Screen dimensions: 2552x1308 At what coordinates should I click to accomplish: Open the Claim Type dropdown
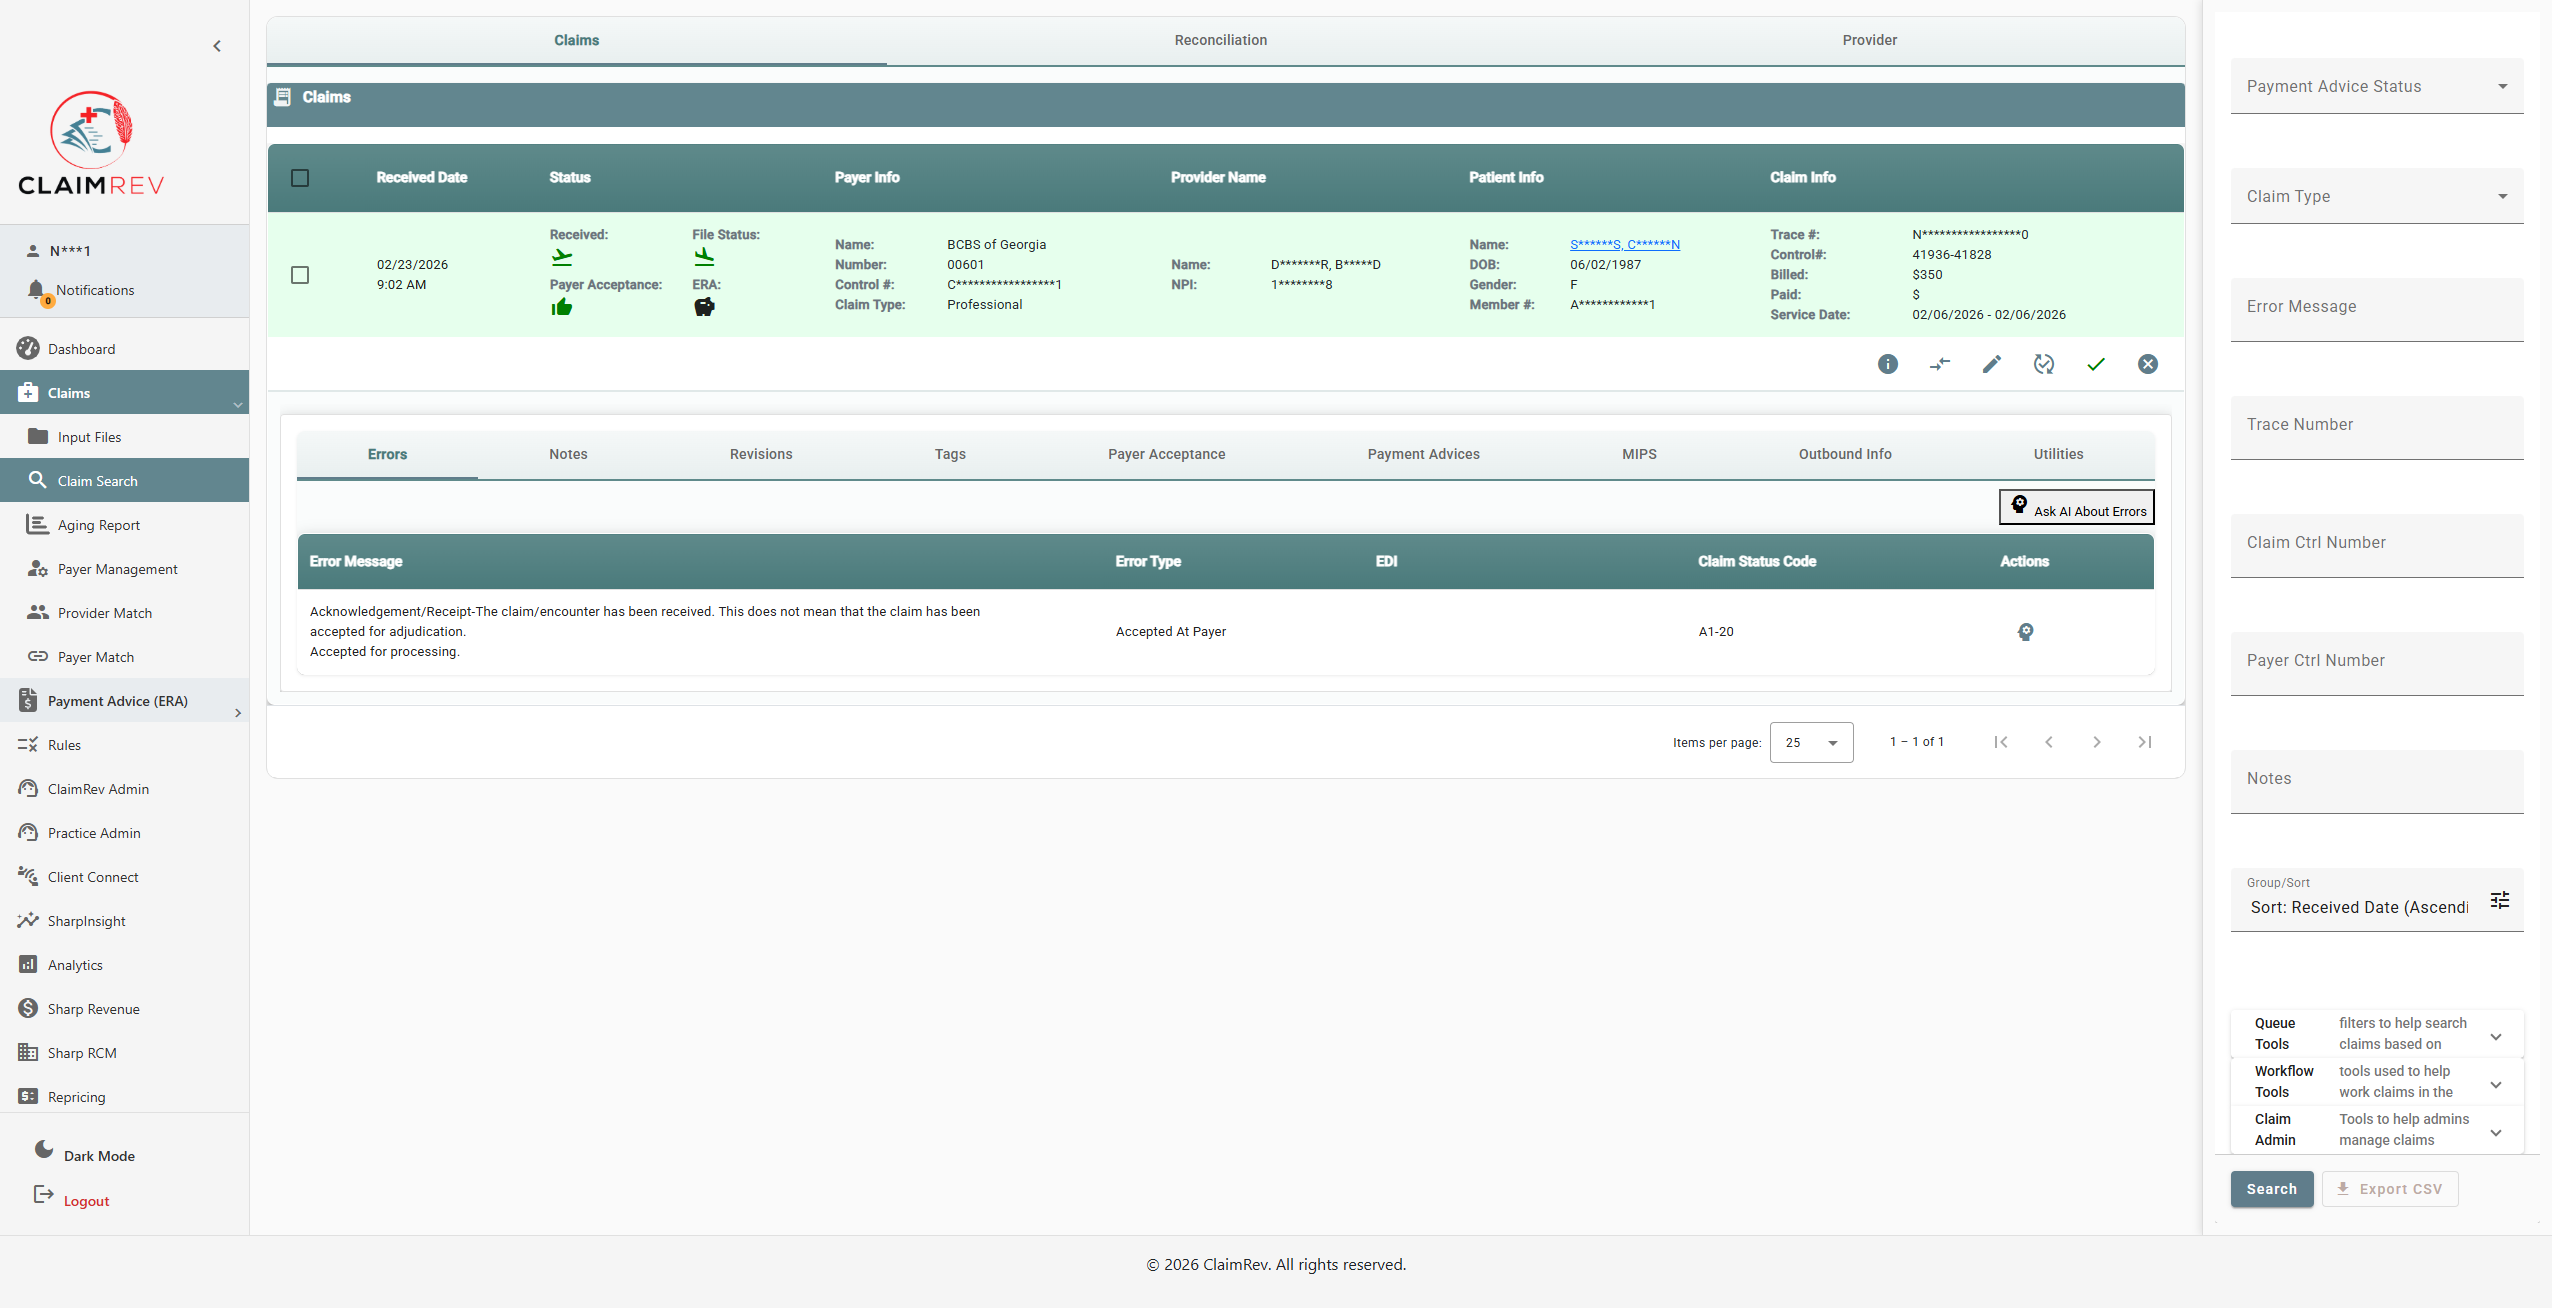pyautogui.click(x=2376, y=196)
